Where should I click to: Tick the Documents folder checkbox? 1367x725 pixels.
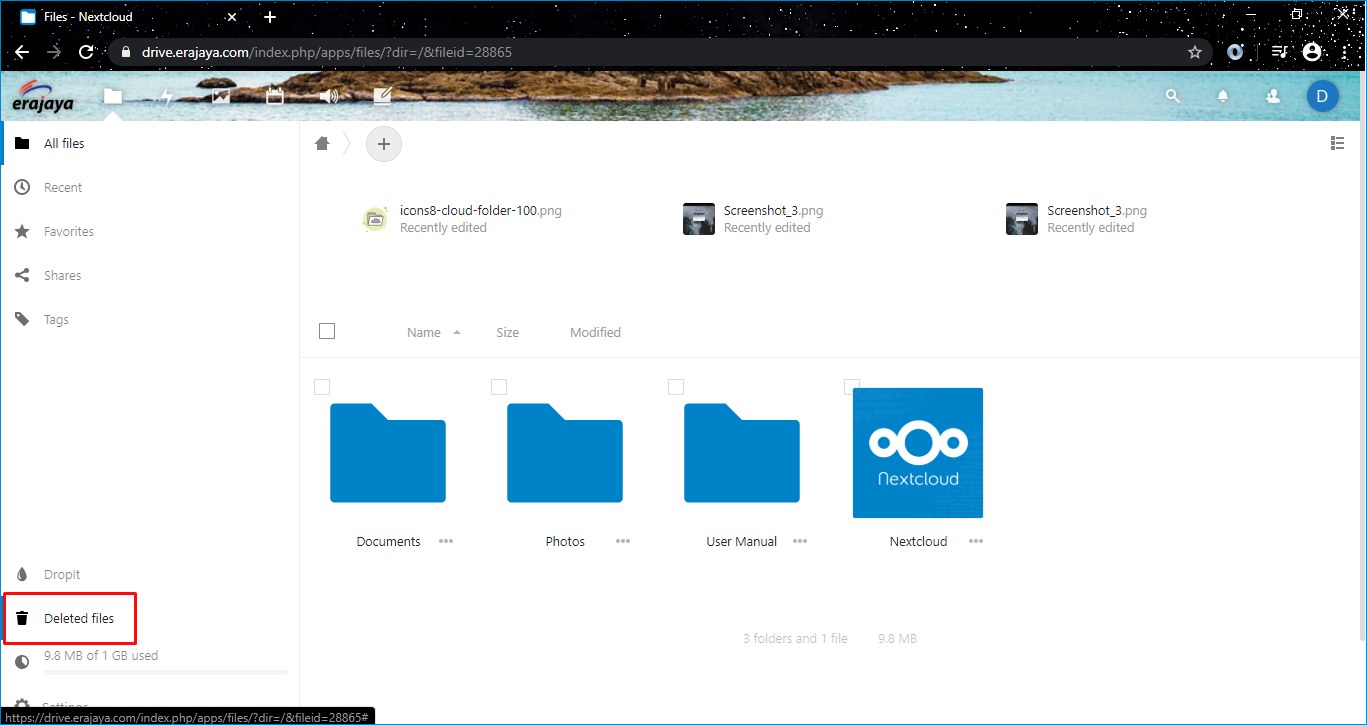click(x=322, y=387)
